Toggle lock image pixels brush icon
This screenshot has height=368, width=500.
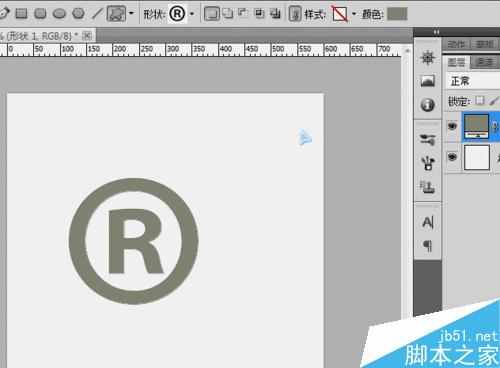coord(494,101)
